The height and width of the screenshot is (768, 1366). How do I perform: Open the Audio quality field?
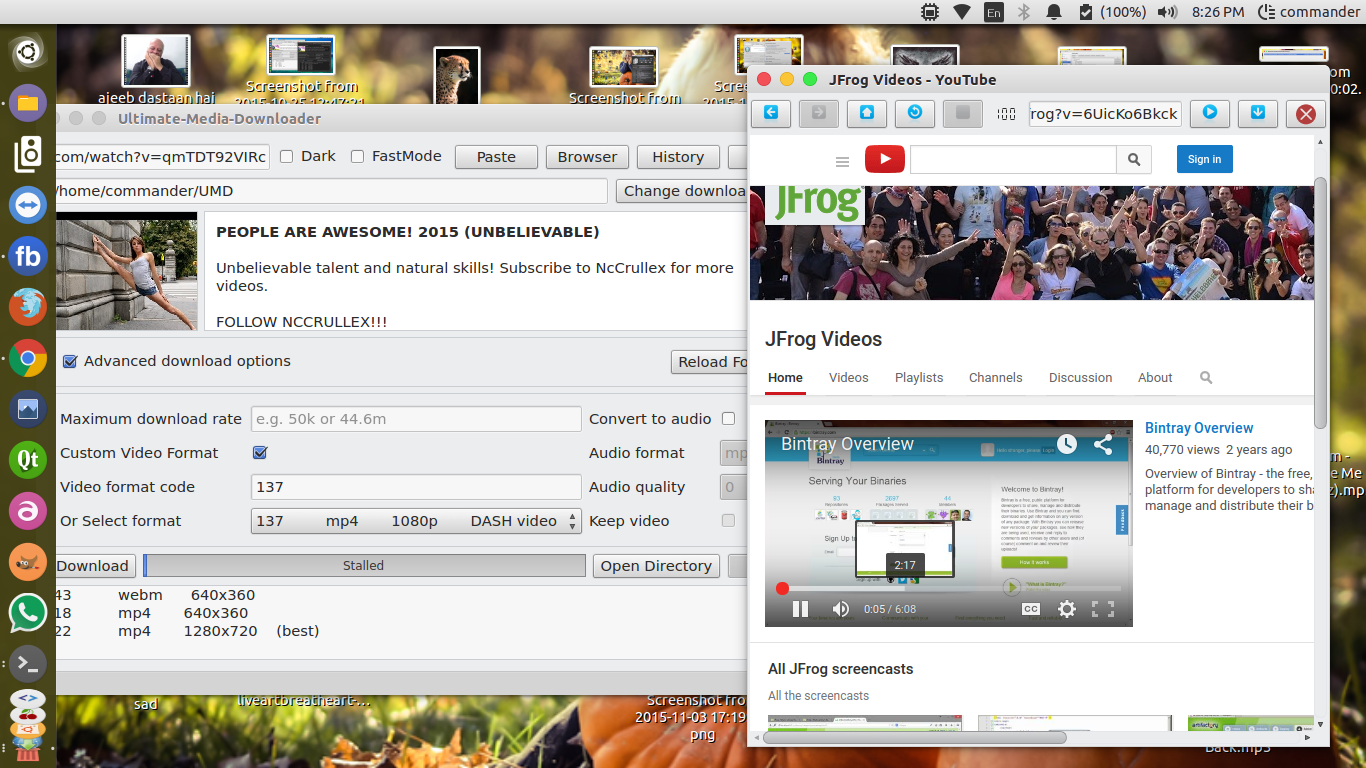[x=735, y=487]
